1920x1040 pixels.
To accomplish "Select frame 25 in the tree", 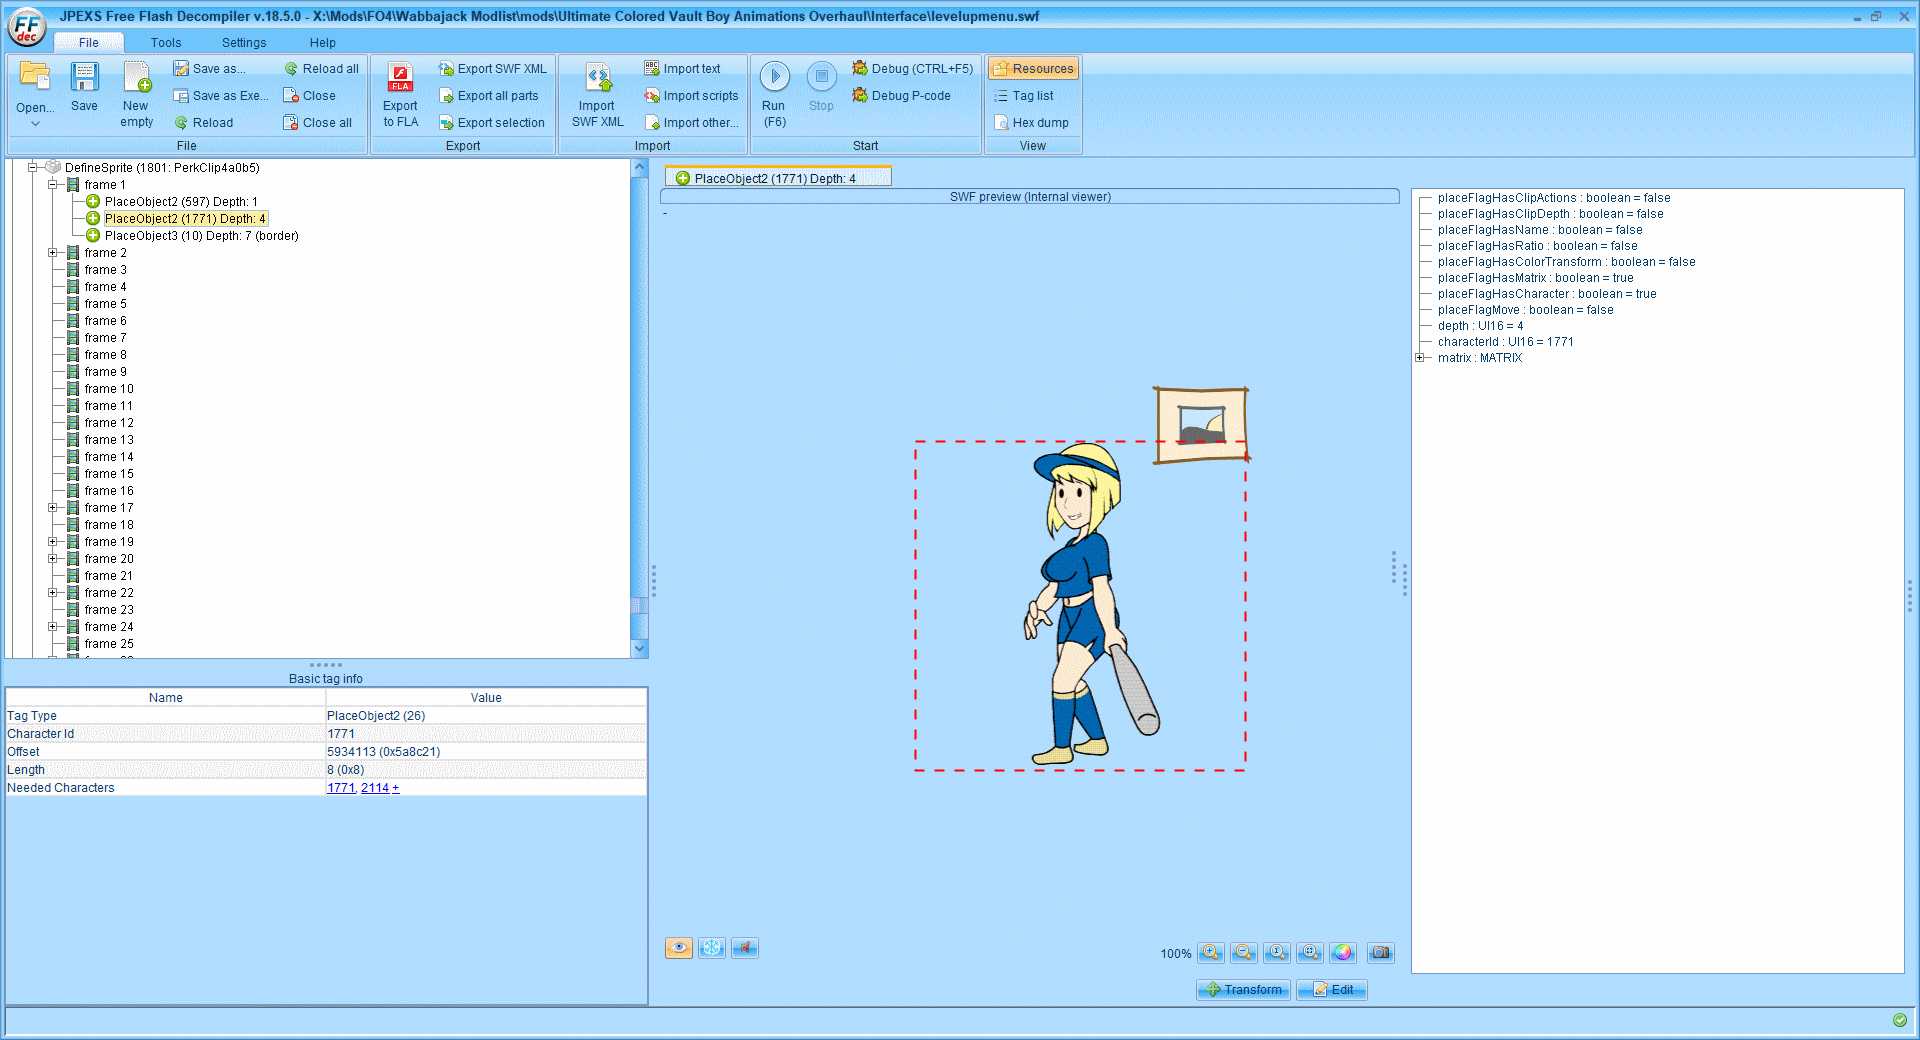I will tap(109, 644).
